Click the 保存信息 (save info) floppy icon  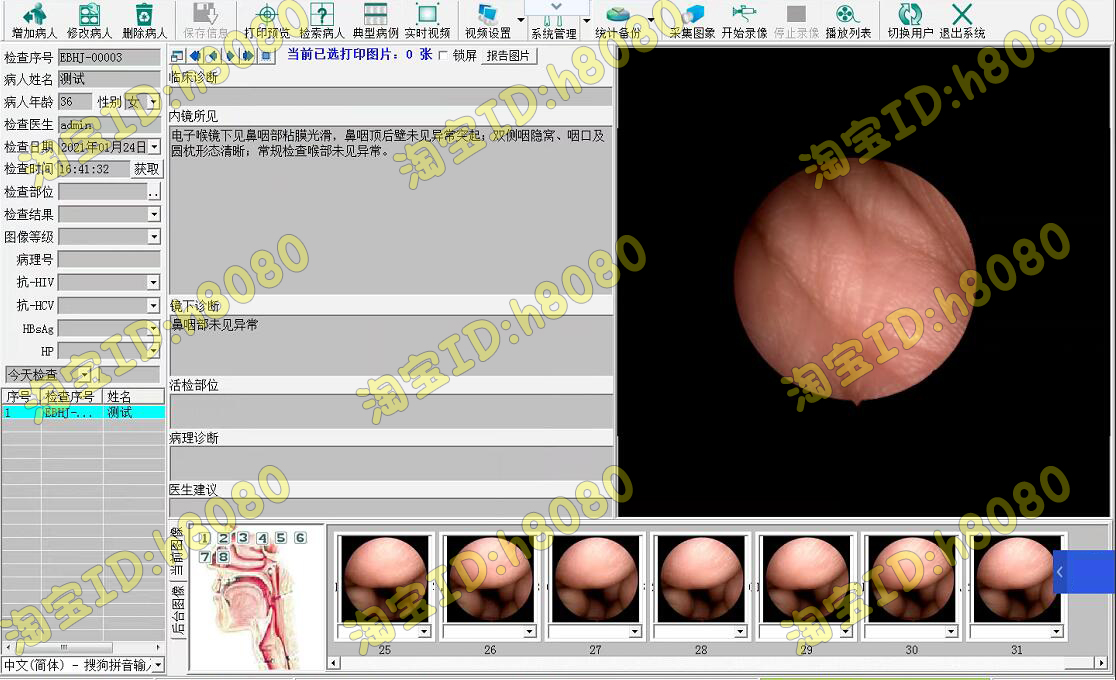(205, 20)
